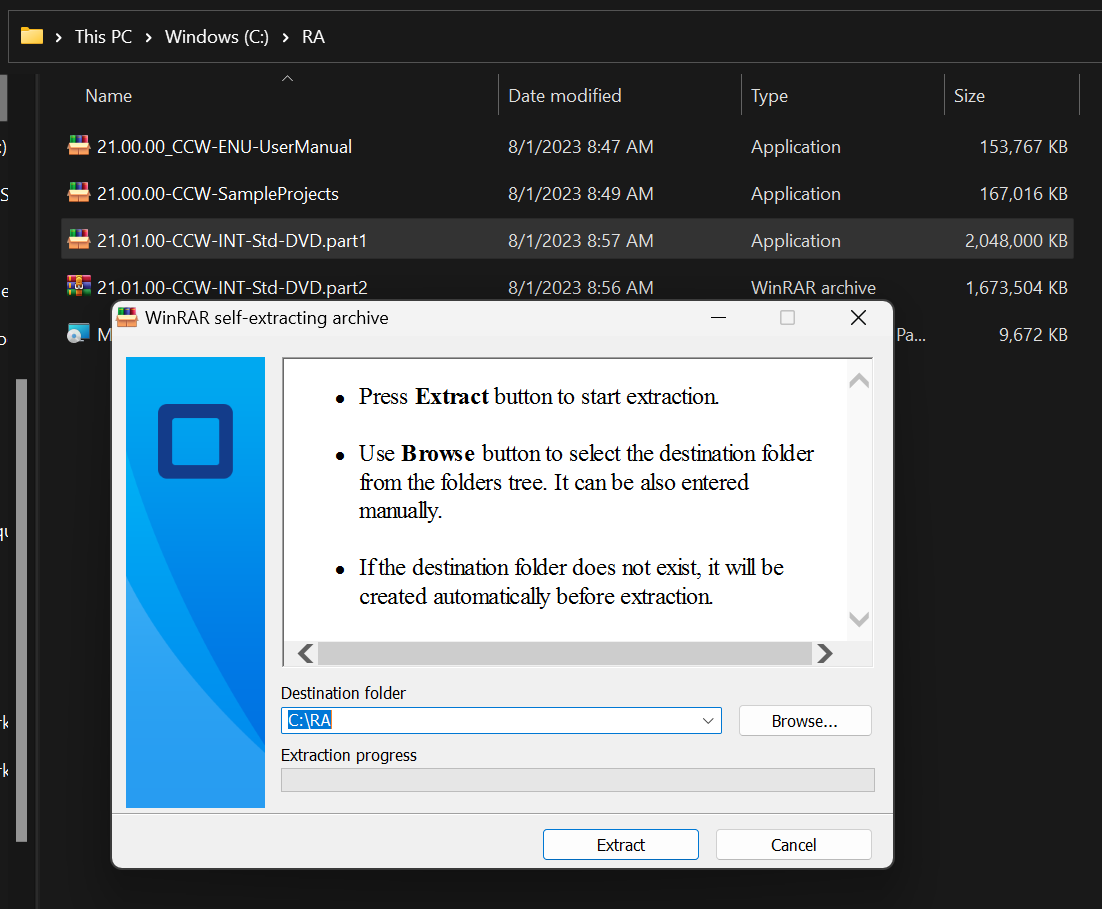Expand chevron after This PC in breadcrumb
Image resolution: width=1102 pixels, height=909 pixels.
[148, 37]
